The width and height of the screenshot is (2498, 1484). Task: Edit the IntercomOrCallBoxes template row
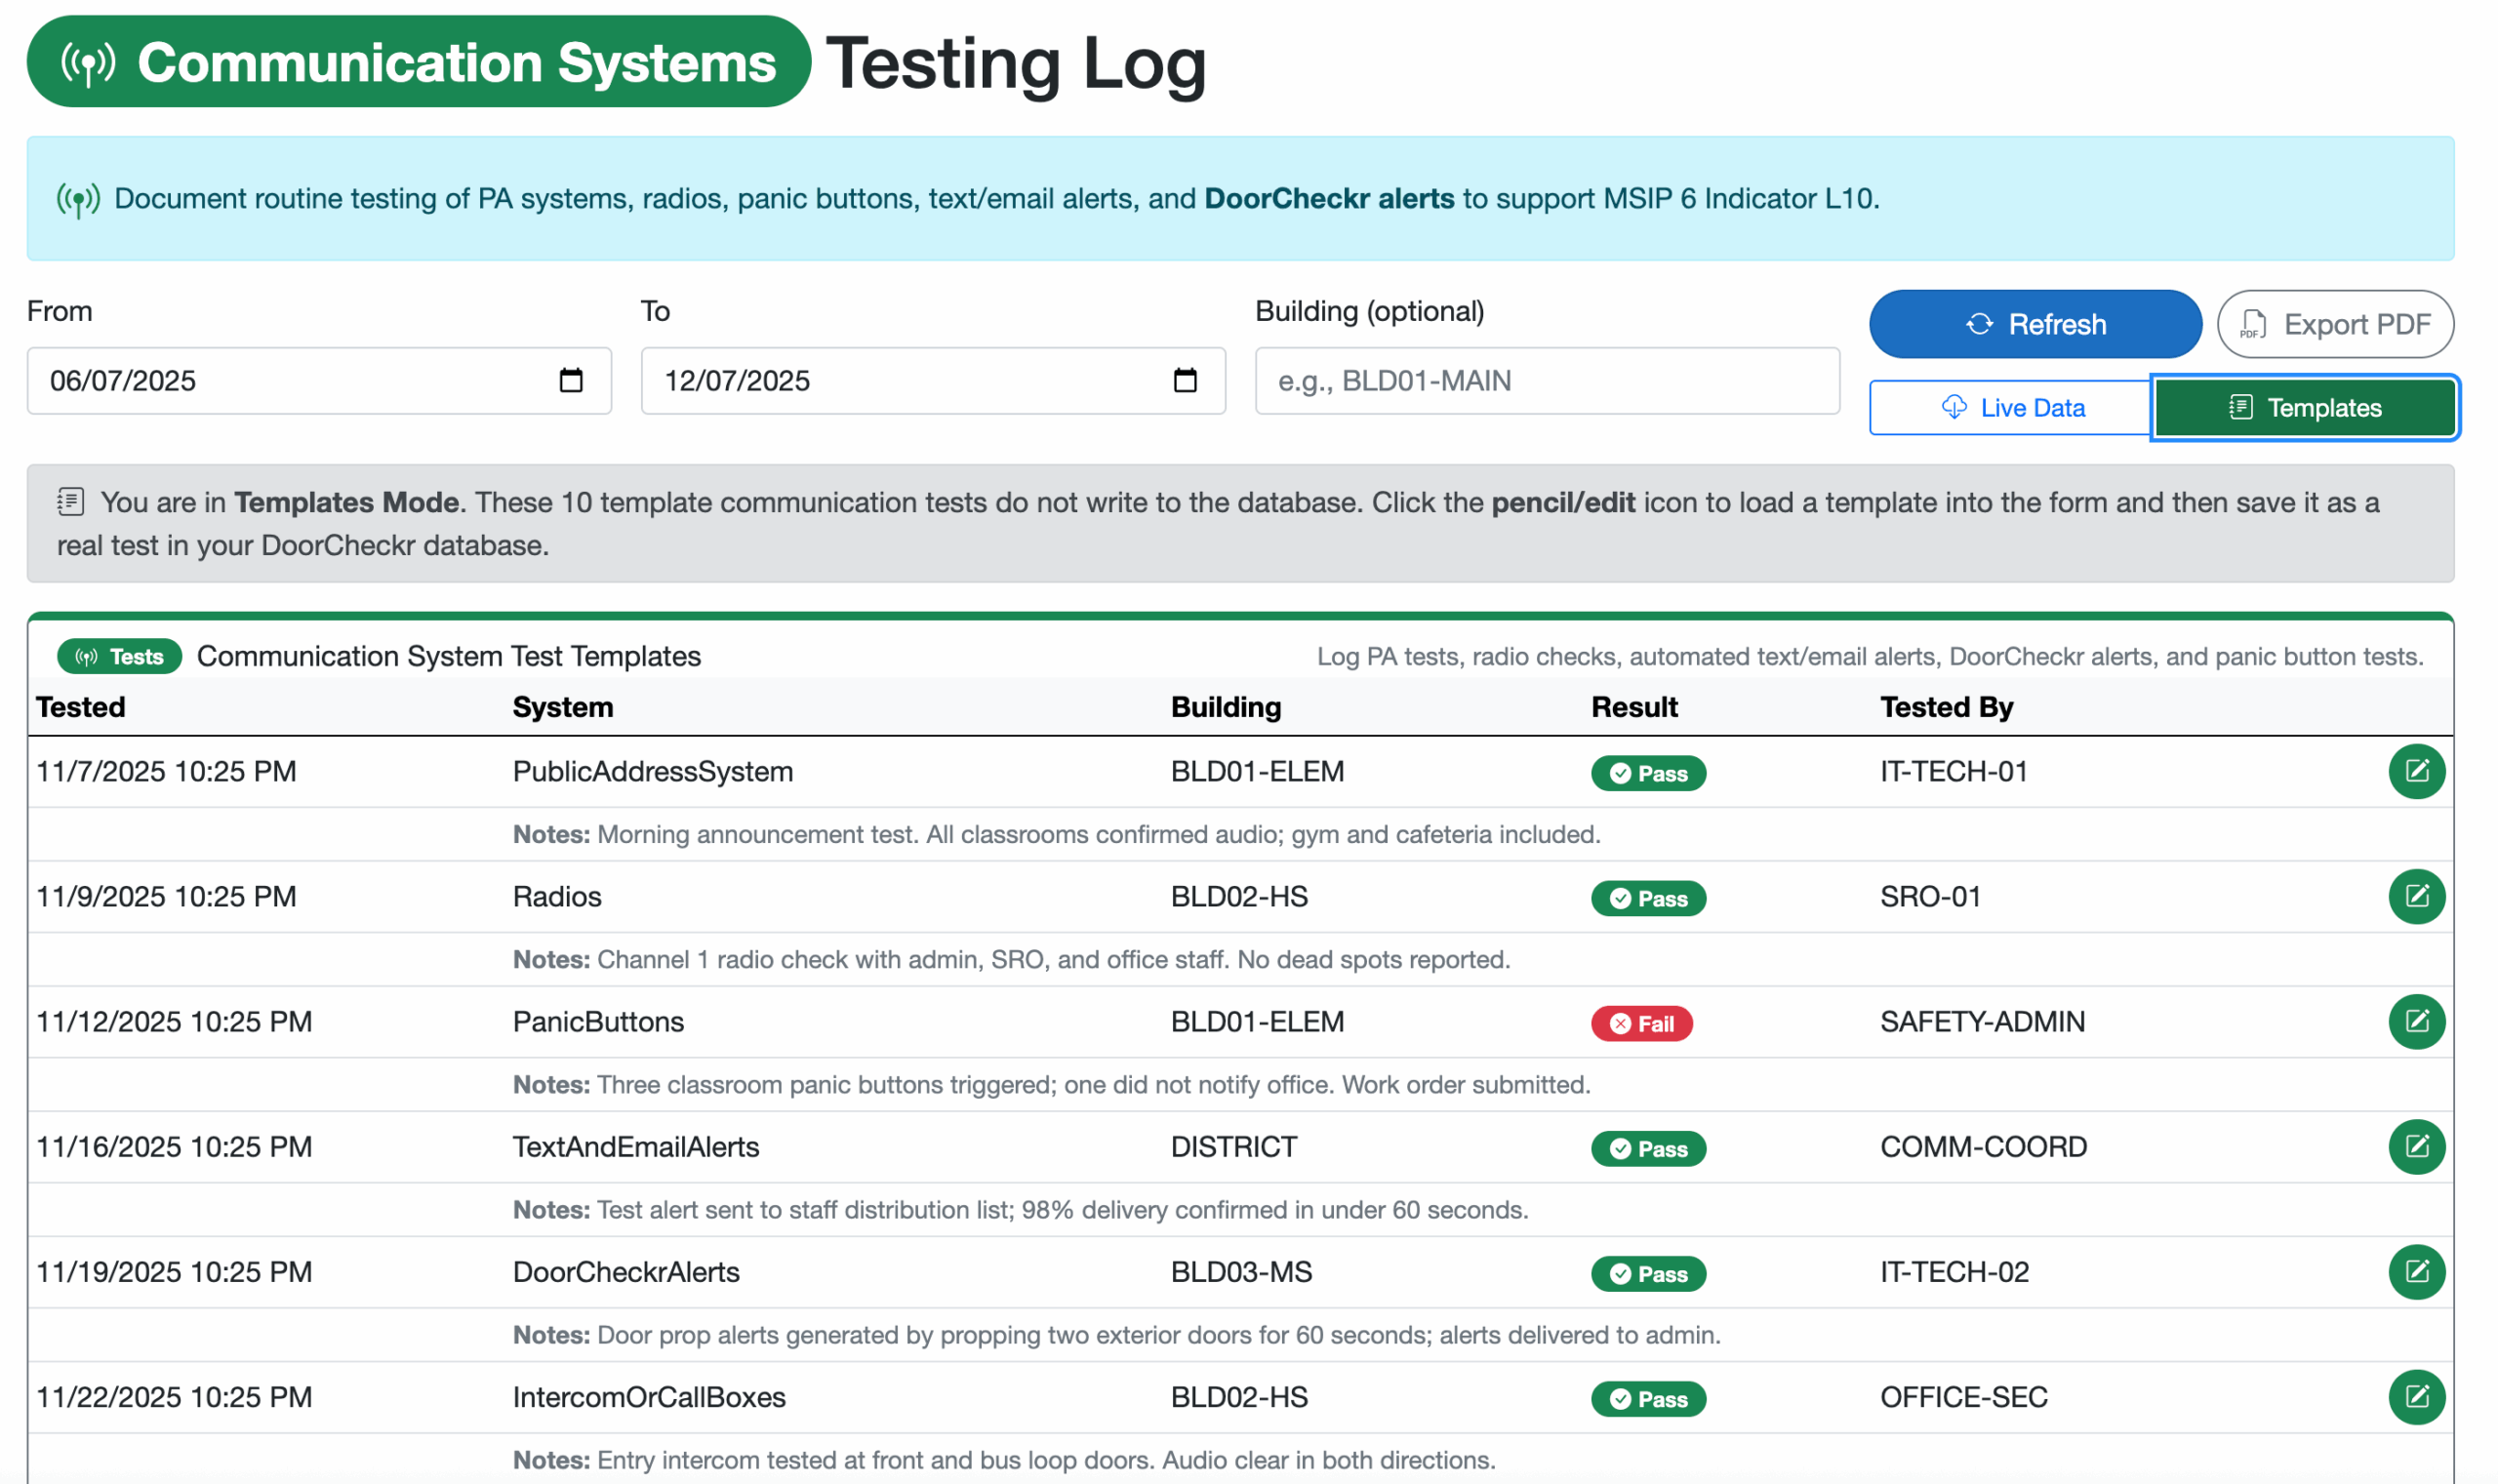pos(2416,1396)
